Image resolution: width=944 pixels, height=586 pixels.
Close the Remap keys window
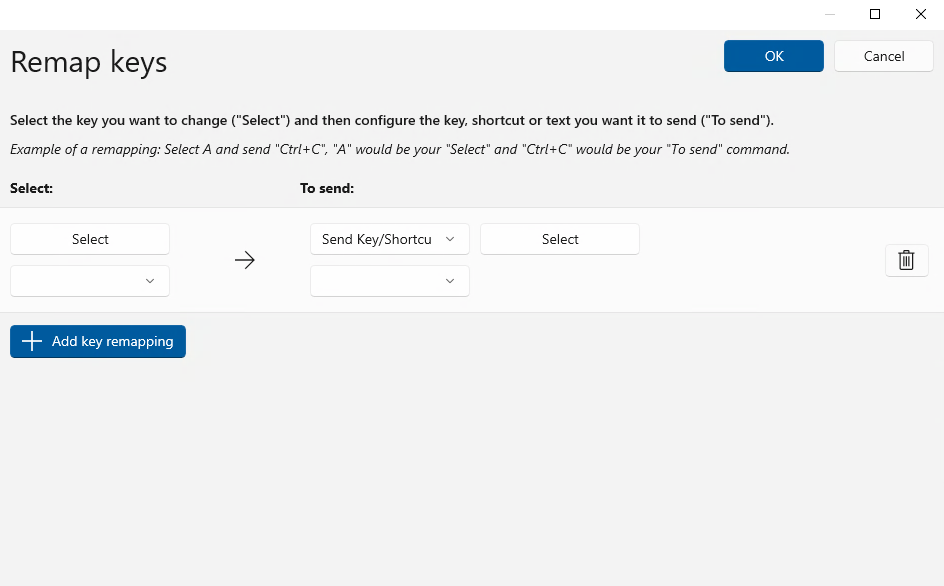921,14
